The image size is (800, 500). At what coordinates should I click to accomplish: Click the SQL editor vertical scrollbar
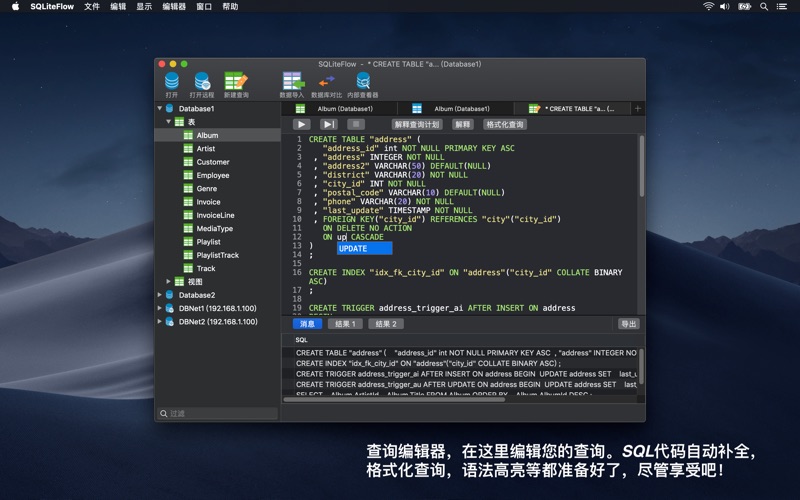[x=641, y=166]
